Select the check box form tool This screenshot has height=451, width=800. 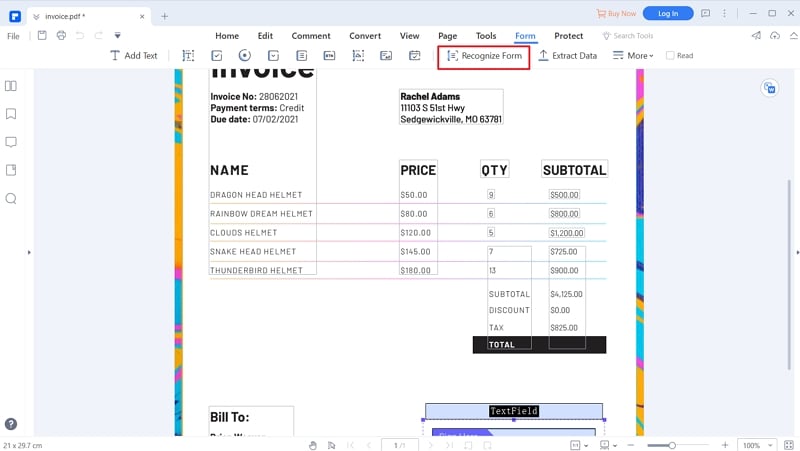coord(217,56)
